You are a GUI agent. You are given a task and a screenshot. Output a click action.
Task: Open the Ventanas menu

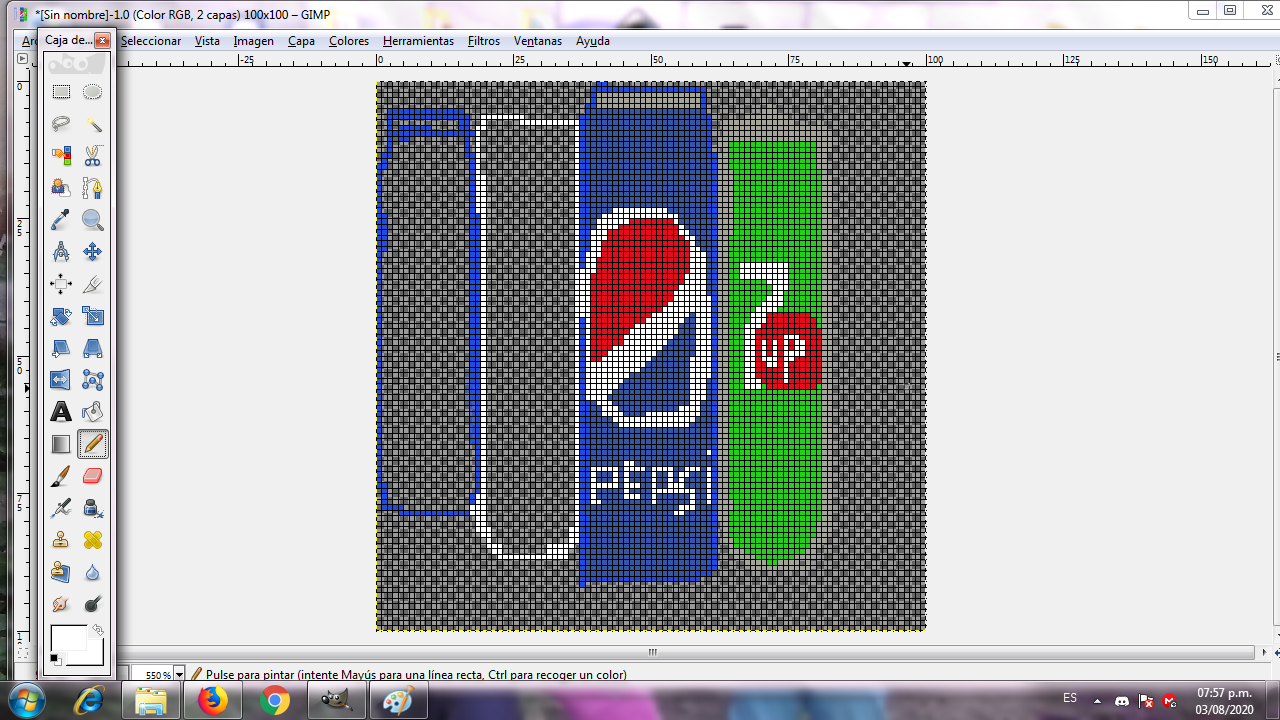538,41
